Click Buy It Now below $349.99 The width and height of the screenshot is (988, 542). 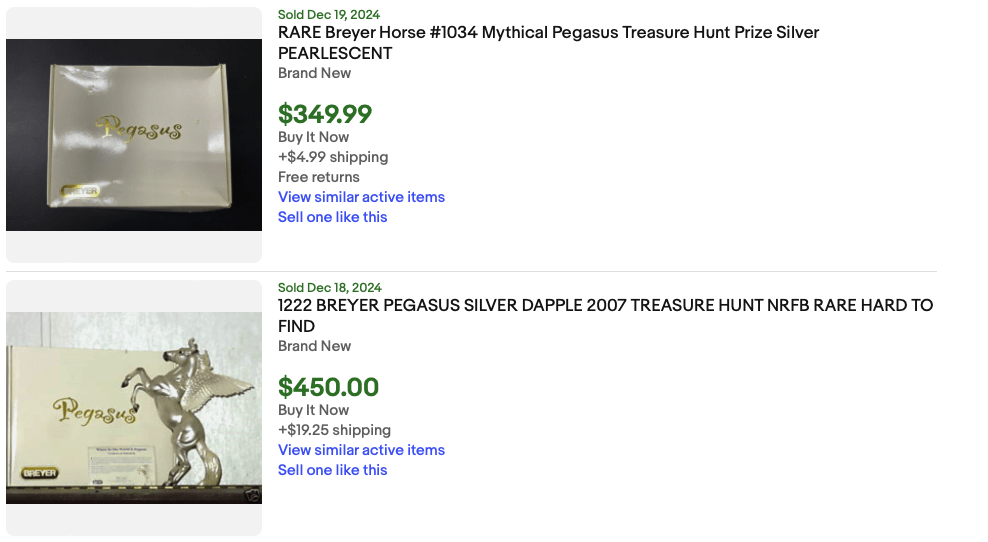point(313,137)
